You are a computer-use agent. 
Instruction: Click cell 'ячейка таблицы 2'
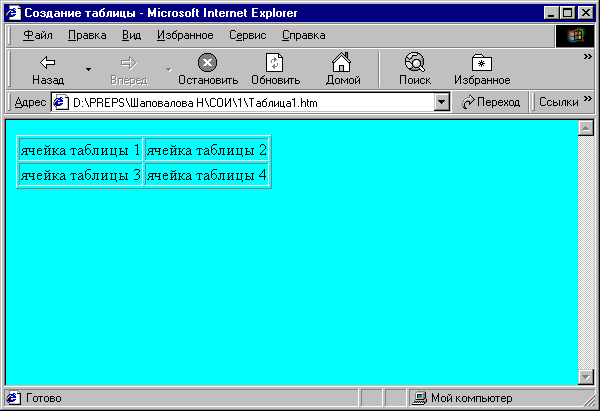click(x=207, y=150)
